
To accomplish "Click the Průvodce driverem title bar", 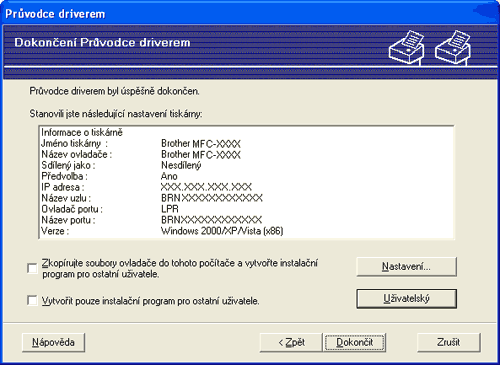I will click(x=250, y=14).
